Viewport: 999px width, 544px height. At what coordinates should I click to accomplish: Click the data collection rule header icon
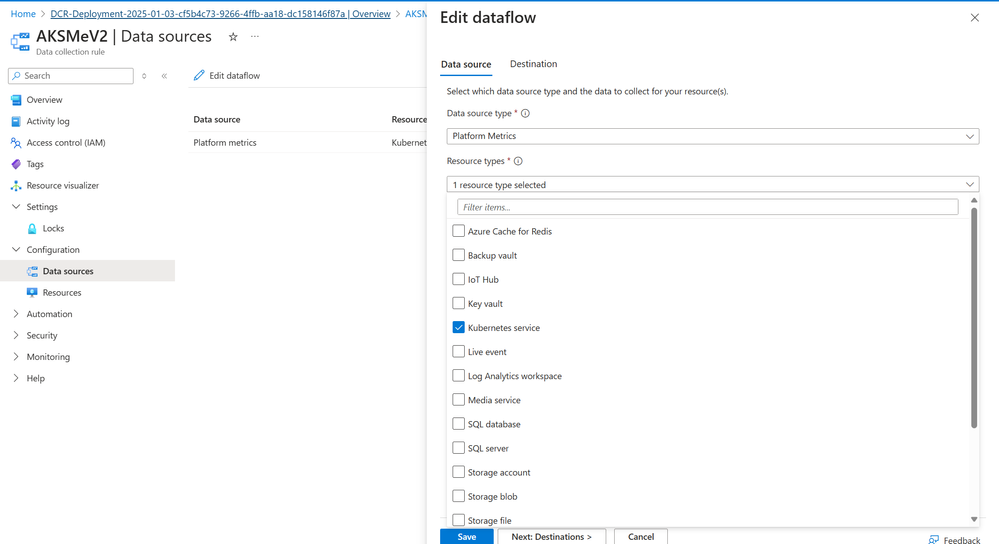click(x=20, y=41)
